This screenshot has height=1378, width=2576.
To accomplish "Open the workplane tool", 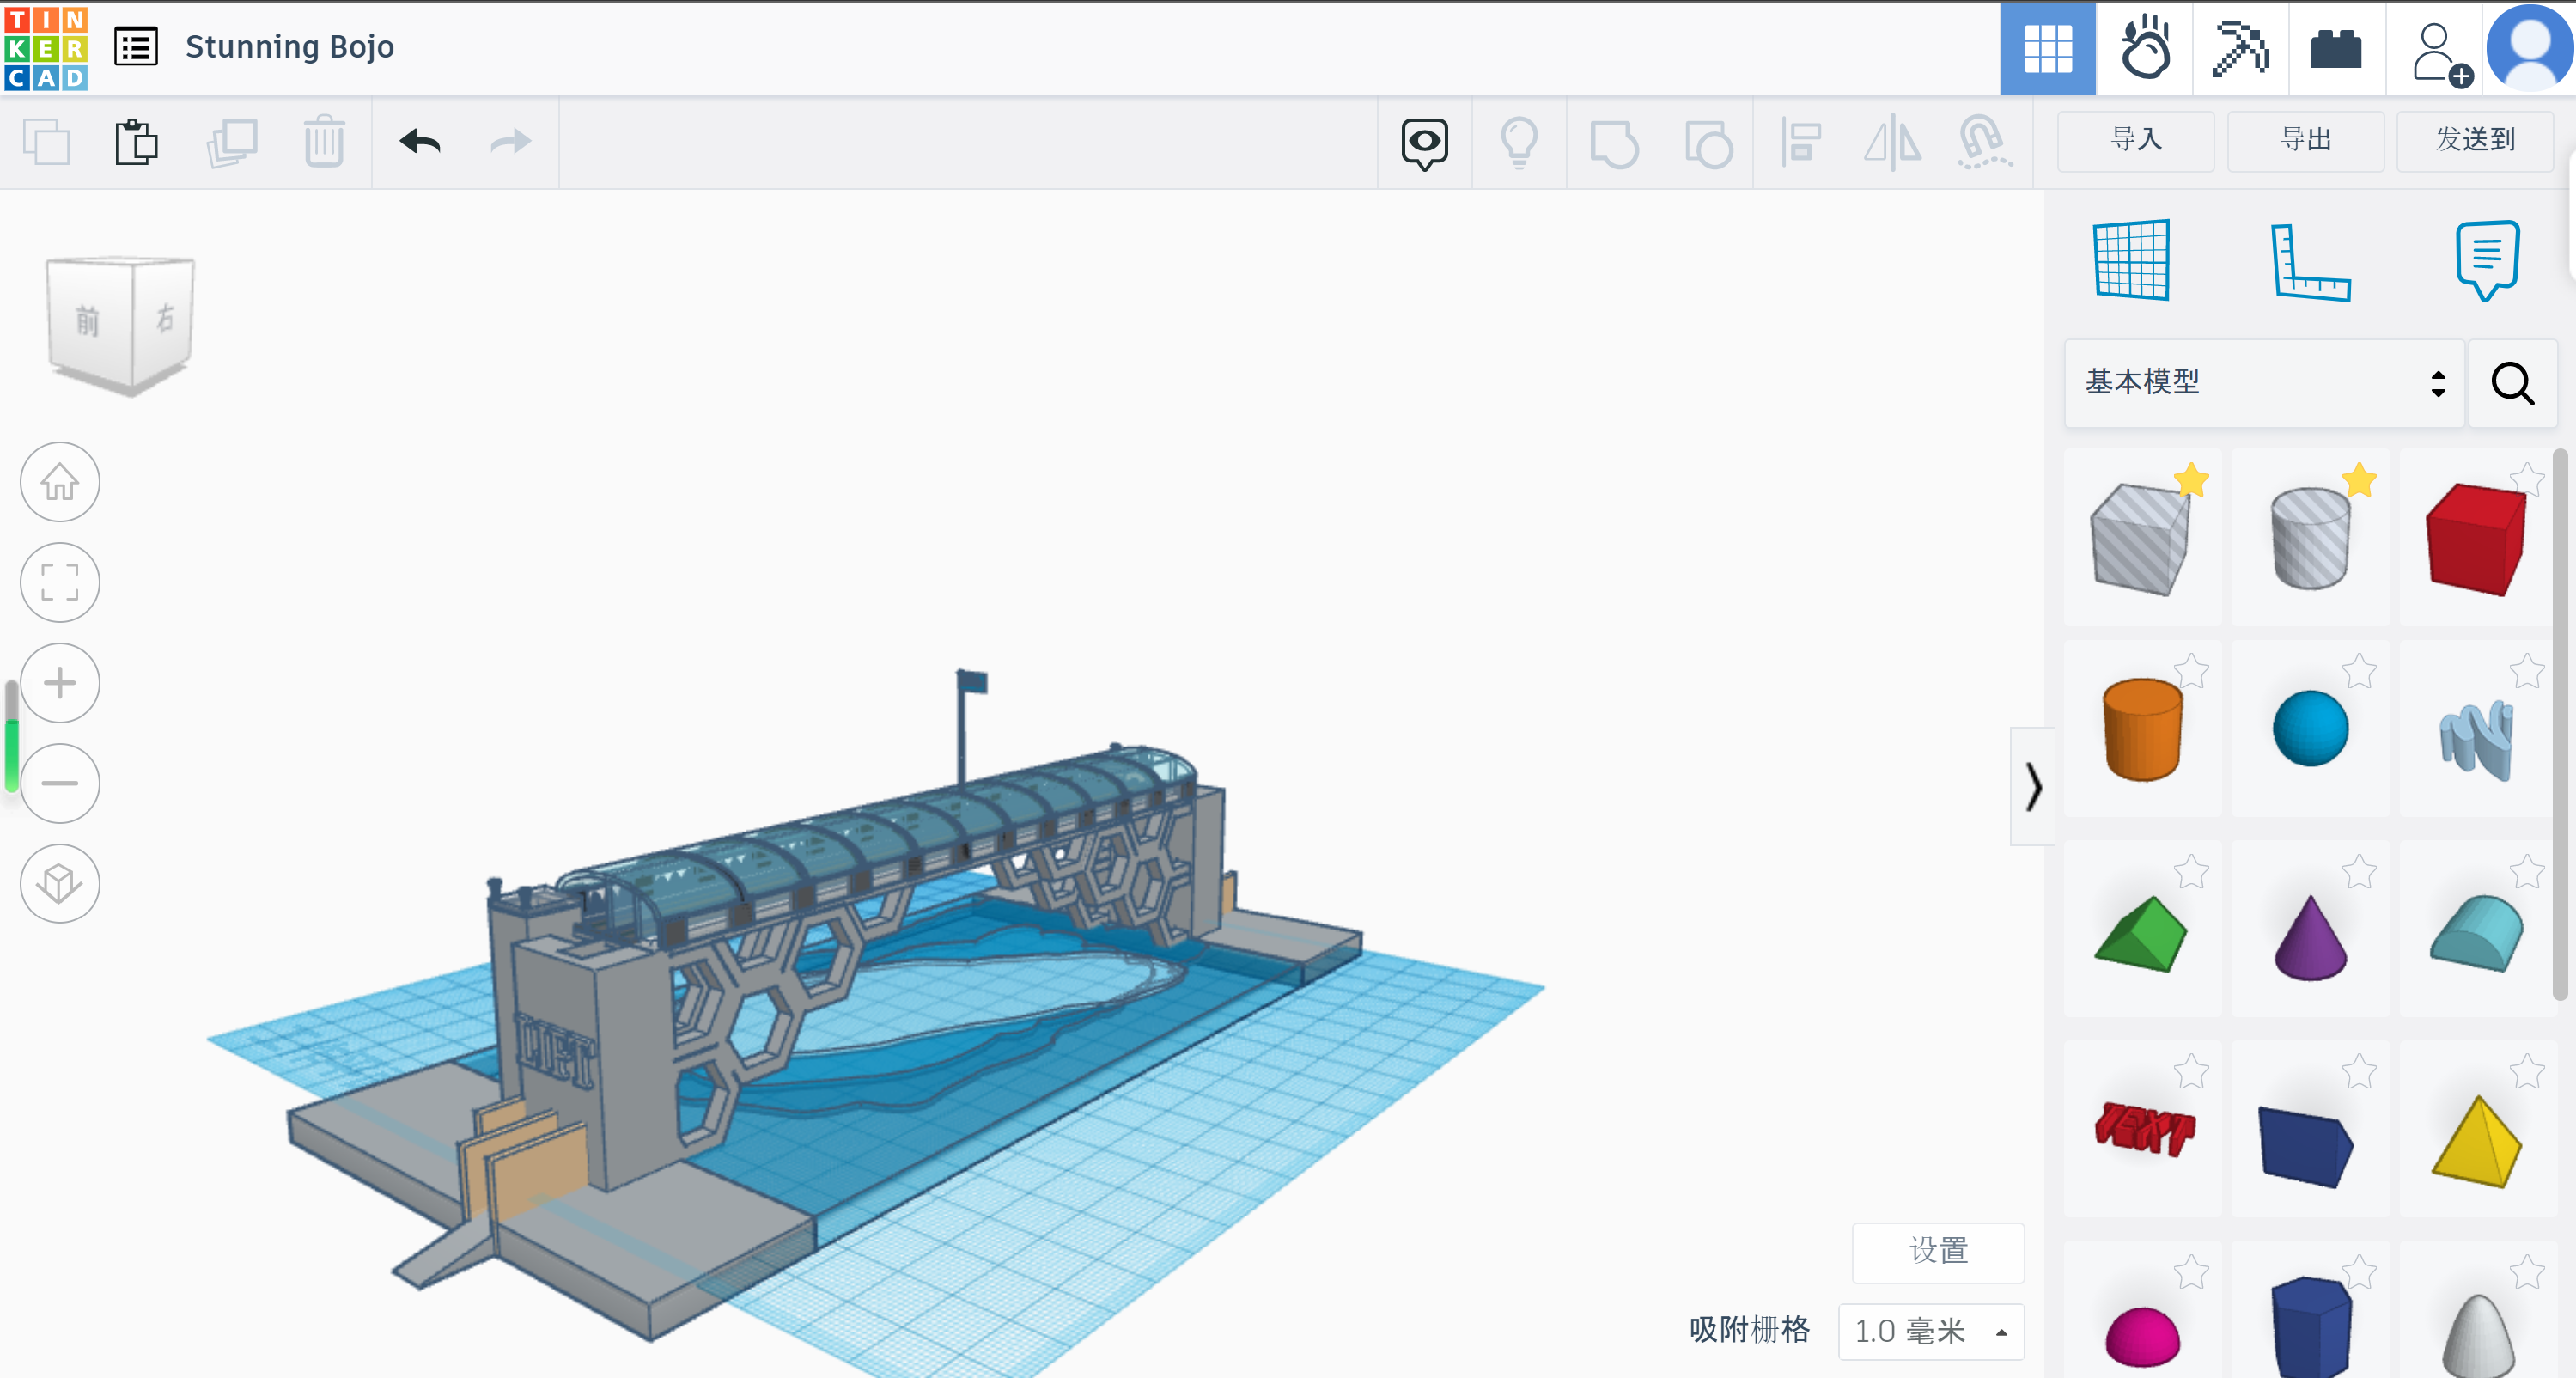I will (2131, 260).
